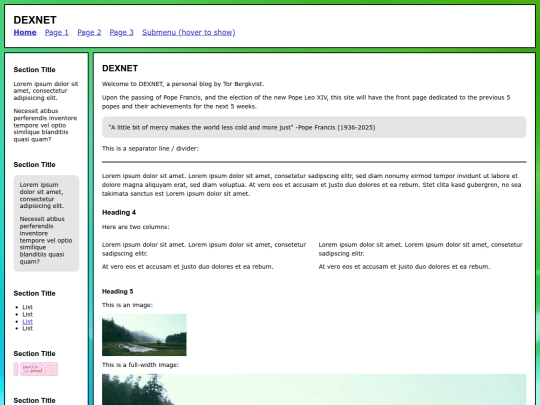Click the DEXNET site title in the header
The width and height of the screenshot is (540, 405).
[35, 20]
